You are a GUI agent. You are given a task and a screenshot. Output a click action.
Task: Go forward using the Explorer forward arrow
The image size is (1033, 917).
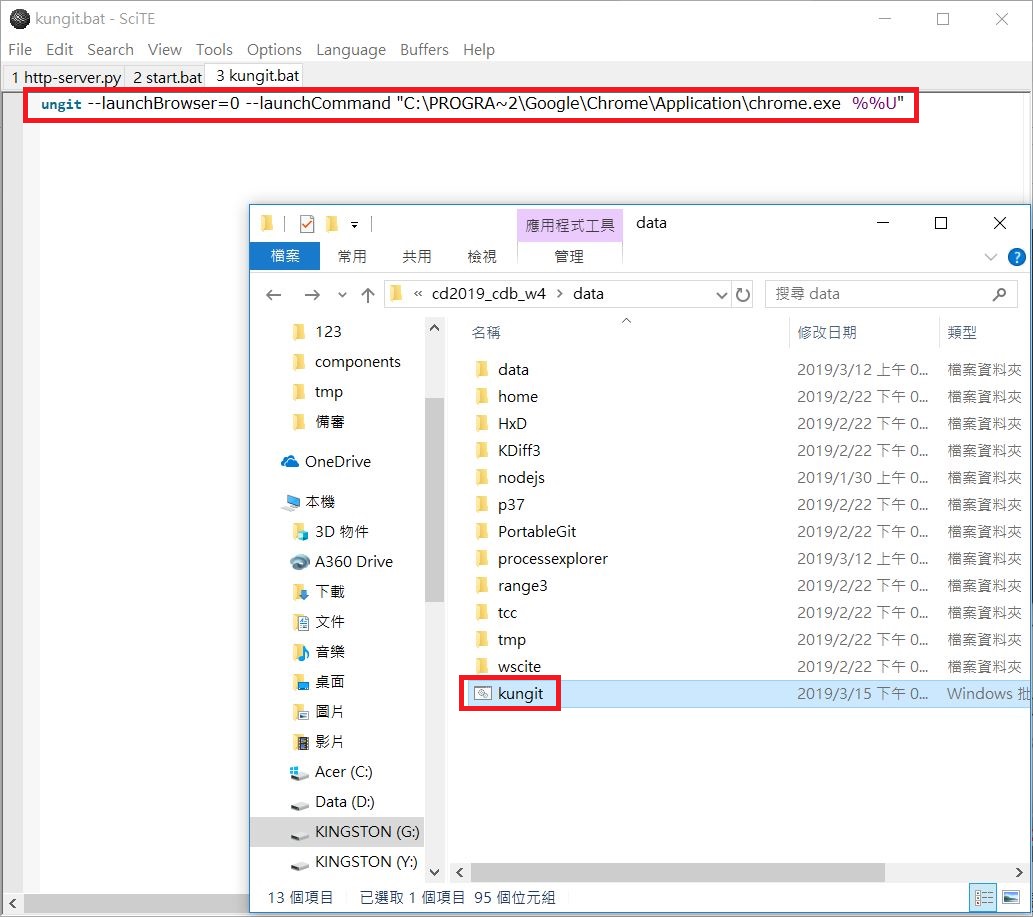tap(312, 294)
